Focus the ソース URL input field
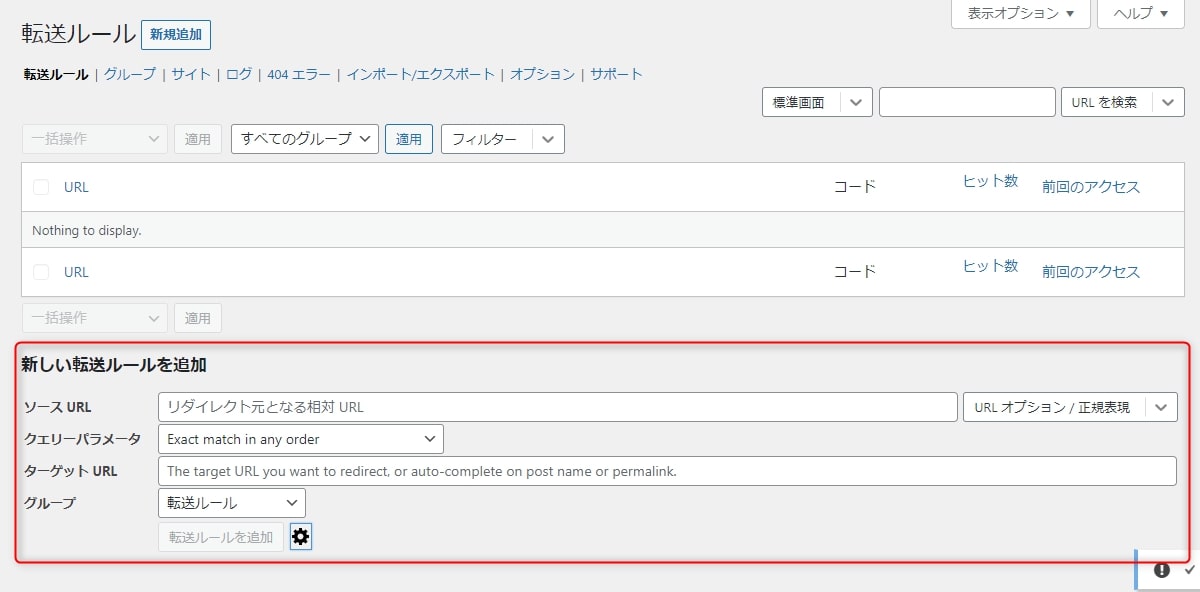The height and width of the screenshot is (592, 1200). pos(558,407)
